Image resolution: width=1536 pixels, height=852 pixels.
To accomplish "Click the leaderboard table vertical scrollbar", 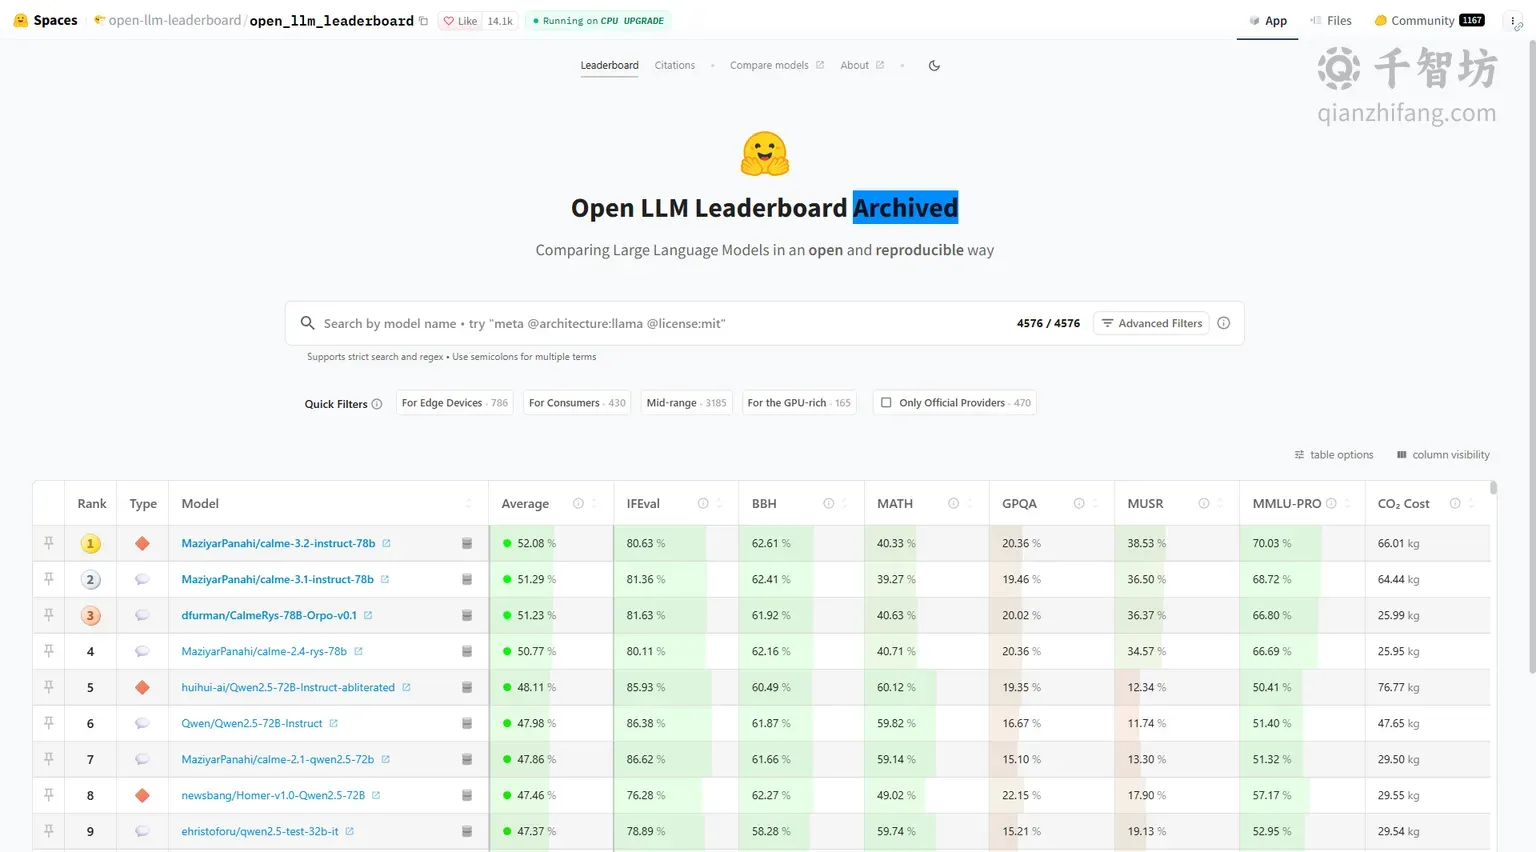I will tap(1493, 488).
